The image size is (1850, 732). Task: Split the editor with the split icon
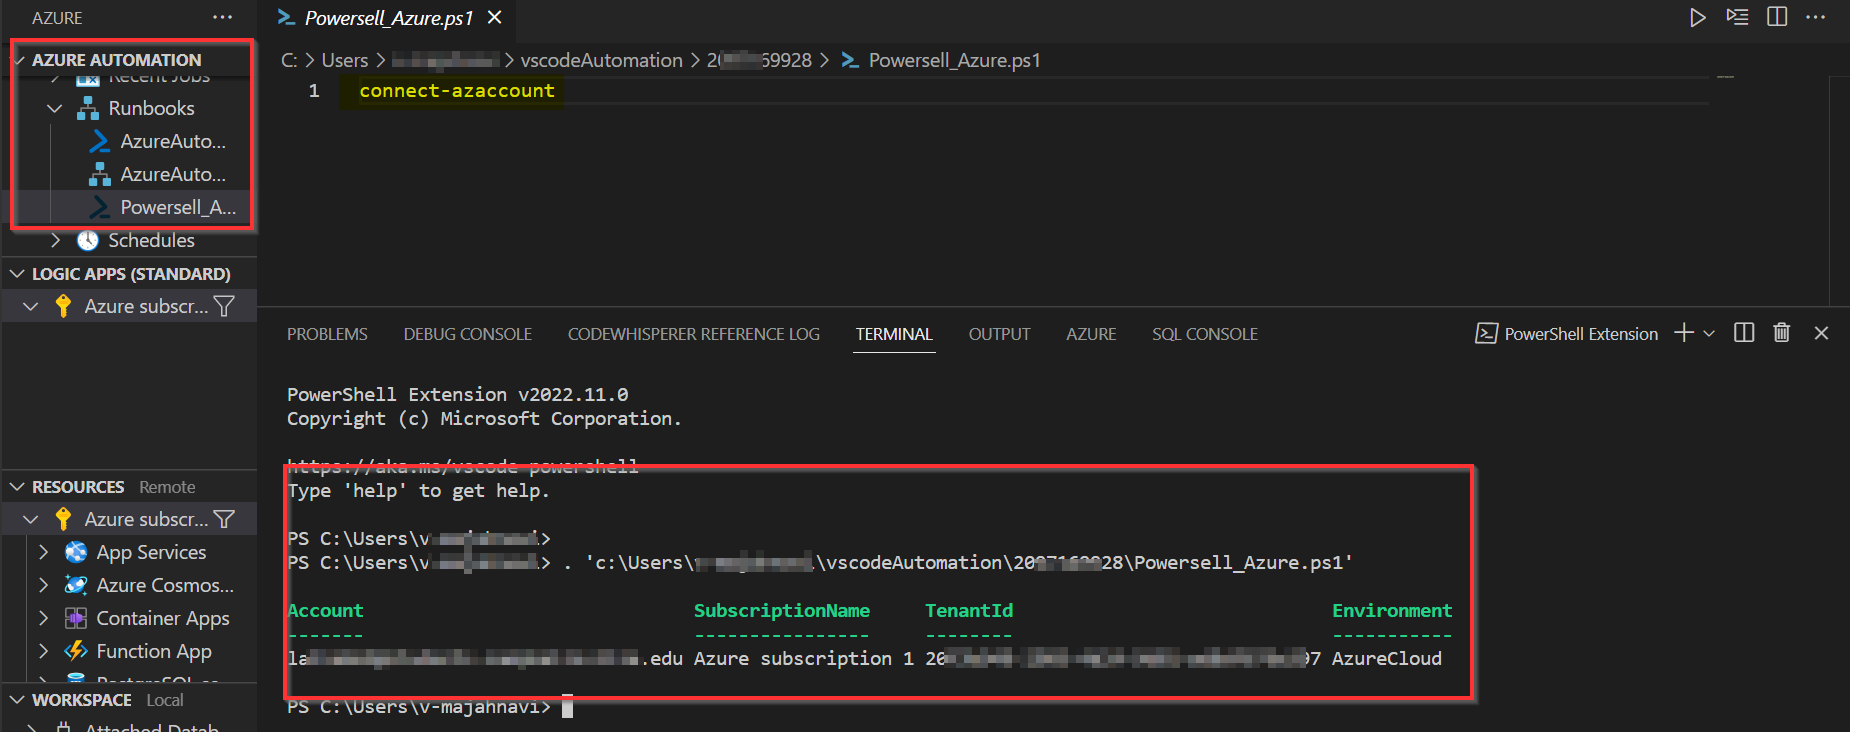click(x=1777, y=18)
